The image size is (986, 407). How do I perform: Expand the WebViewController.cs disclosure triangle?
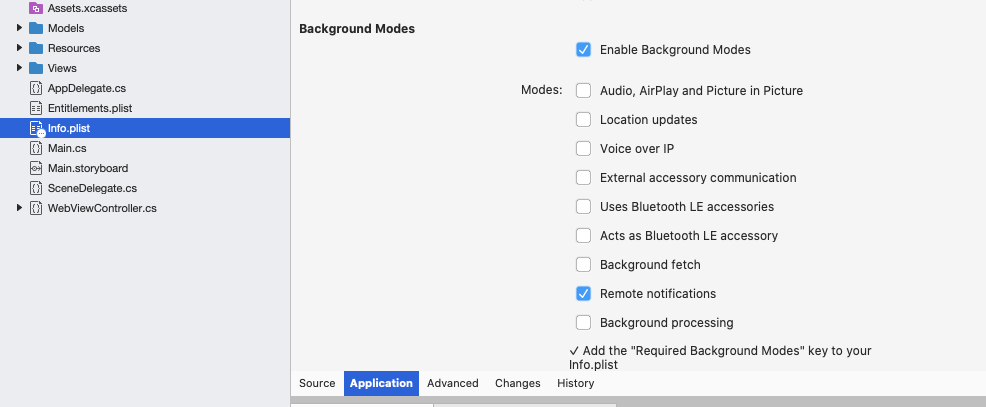(x=19, y=208)
